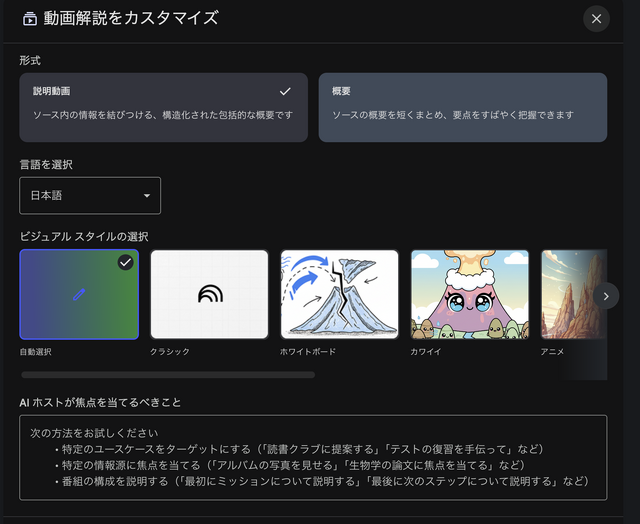Click the クラシック label text
This screenshot has width=640, height=524.
click(169, 352)
